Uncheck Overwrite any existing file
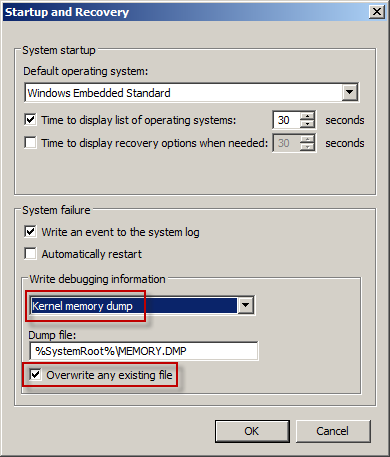 click(35, 375)
